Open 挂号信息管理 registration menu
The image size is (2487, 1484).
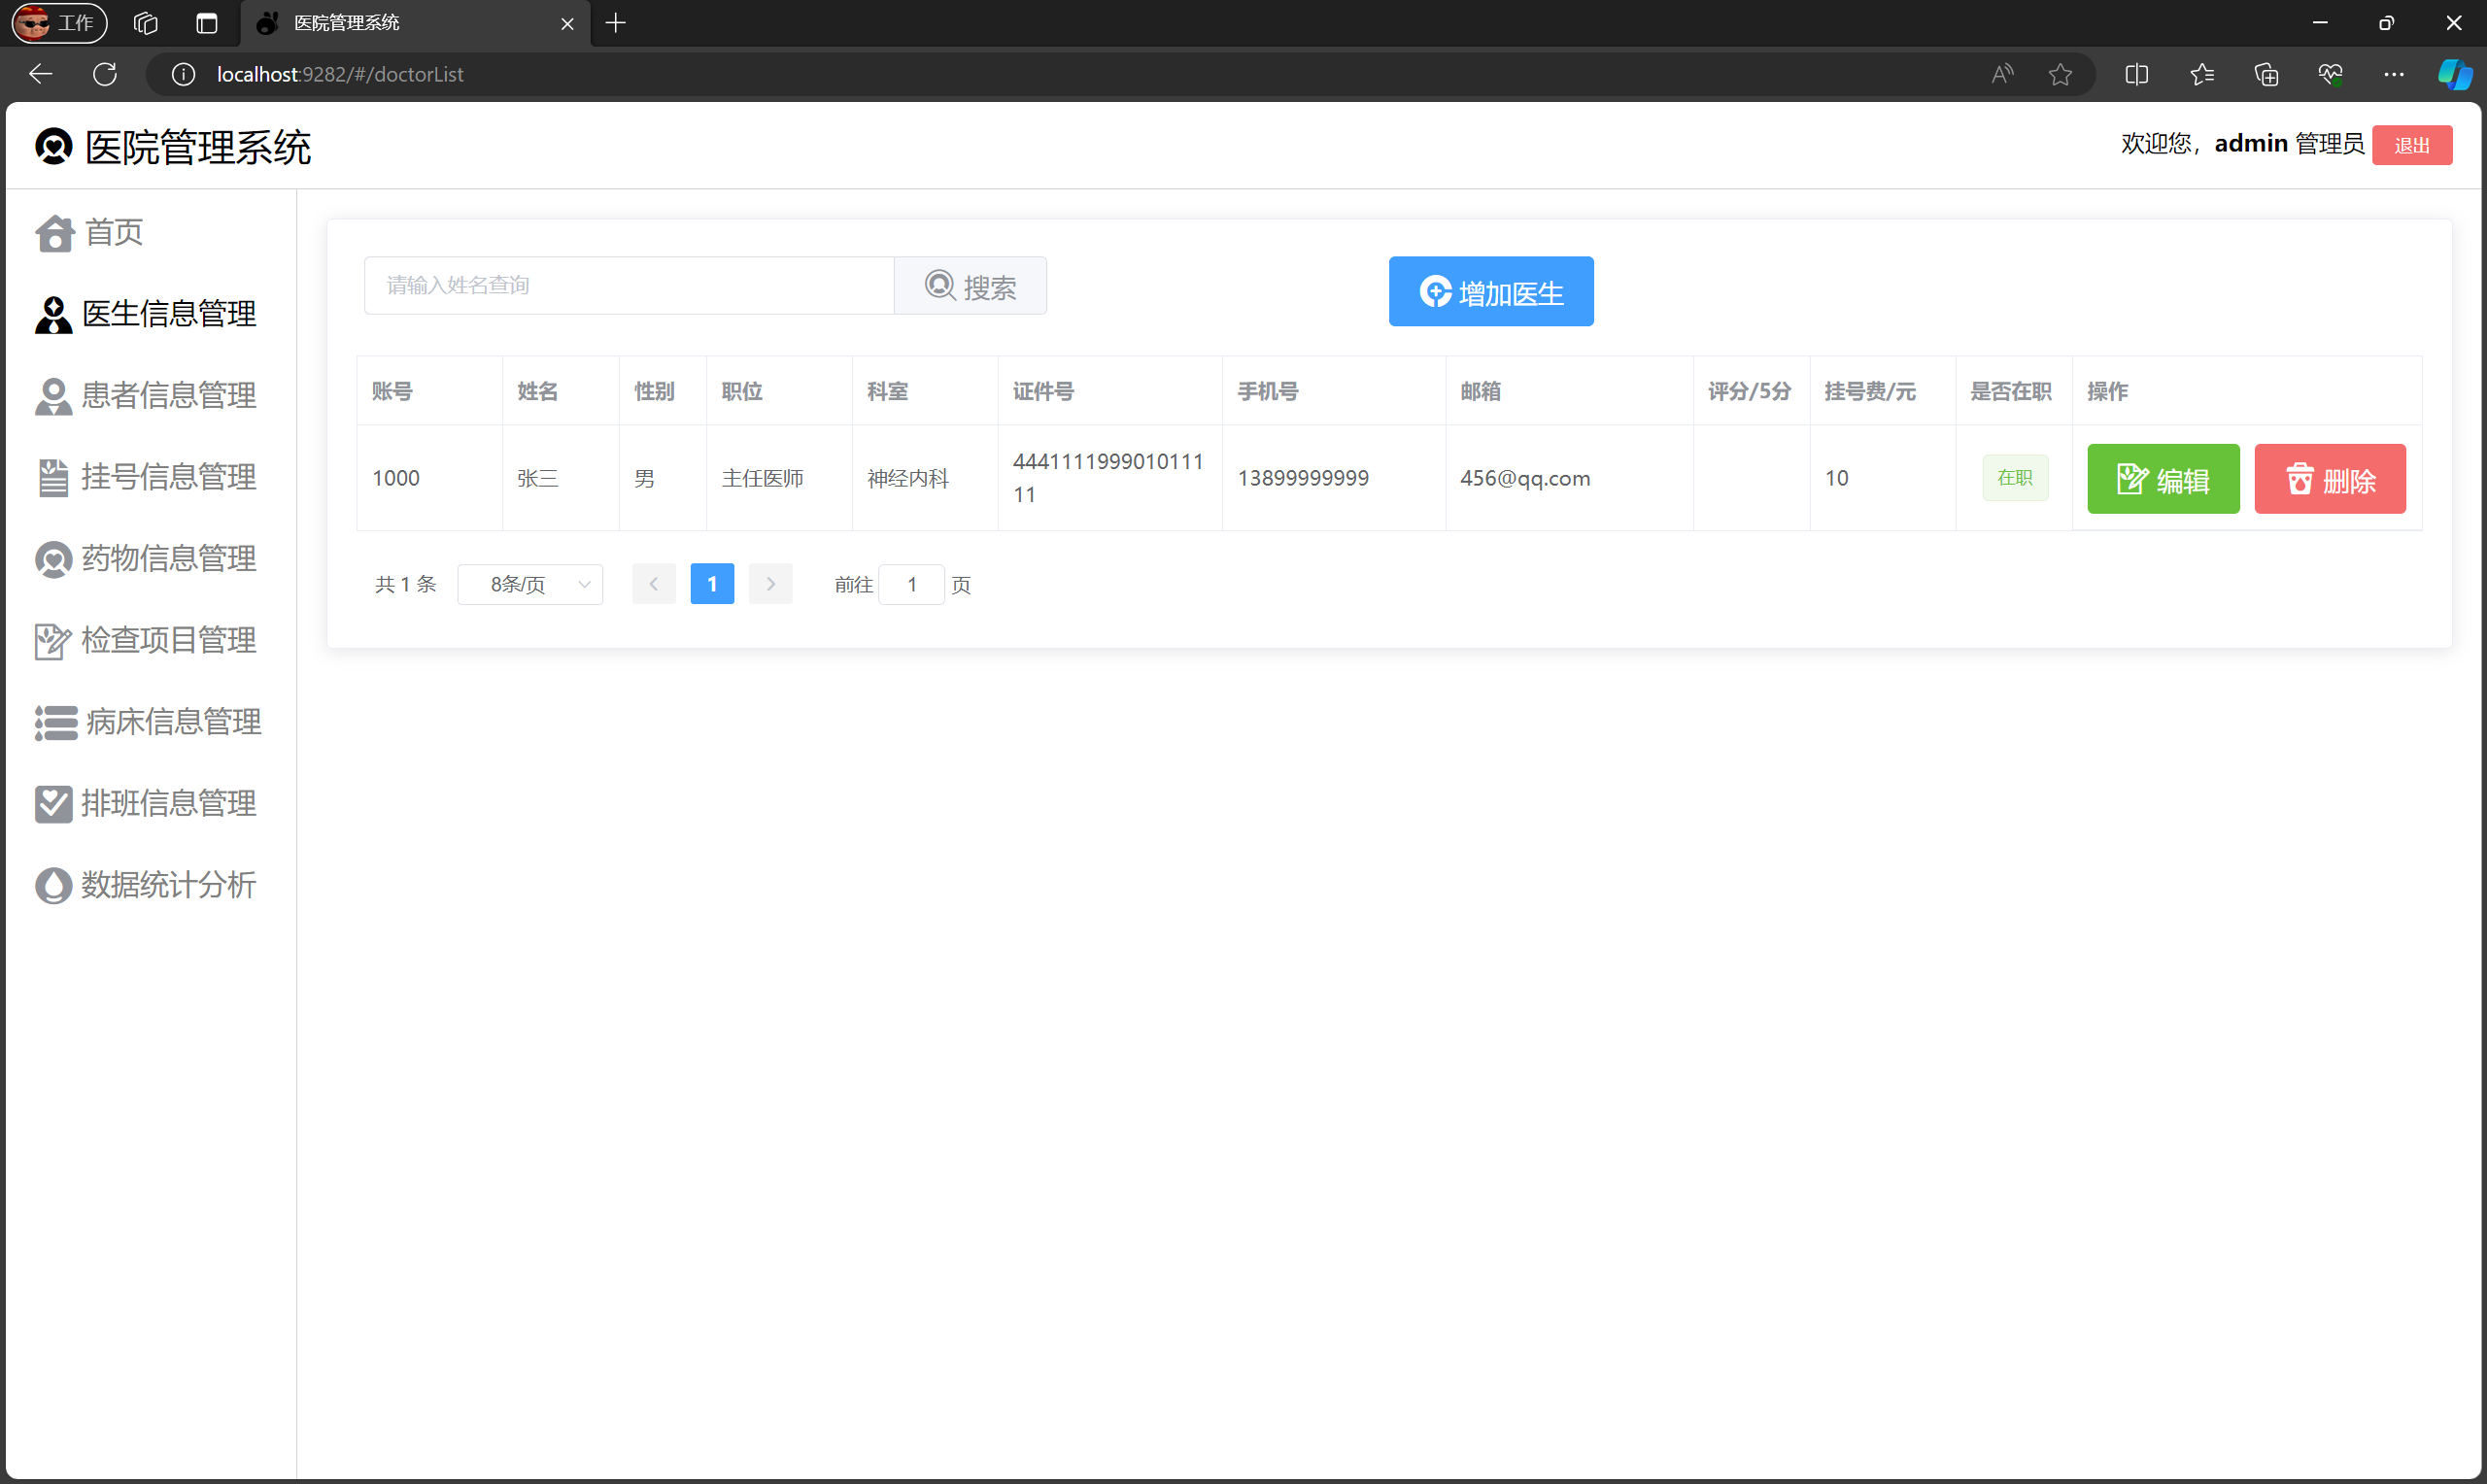coord(146,477)
